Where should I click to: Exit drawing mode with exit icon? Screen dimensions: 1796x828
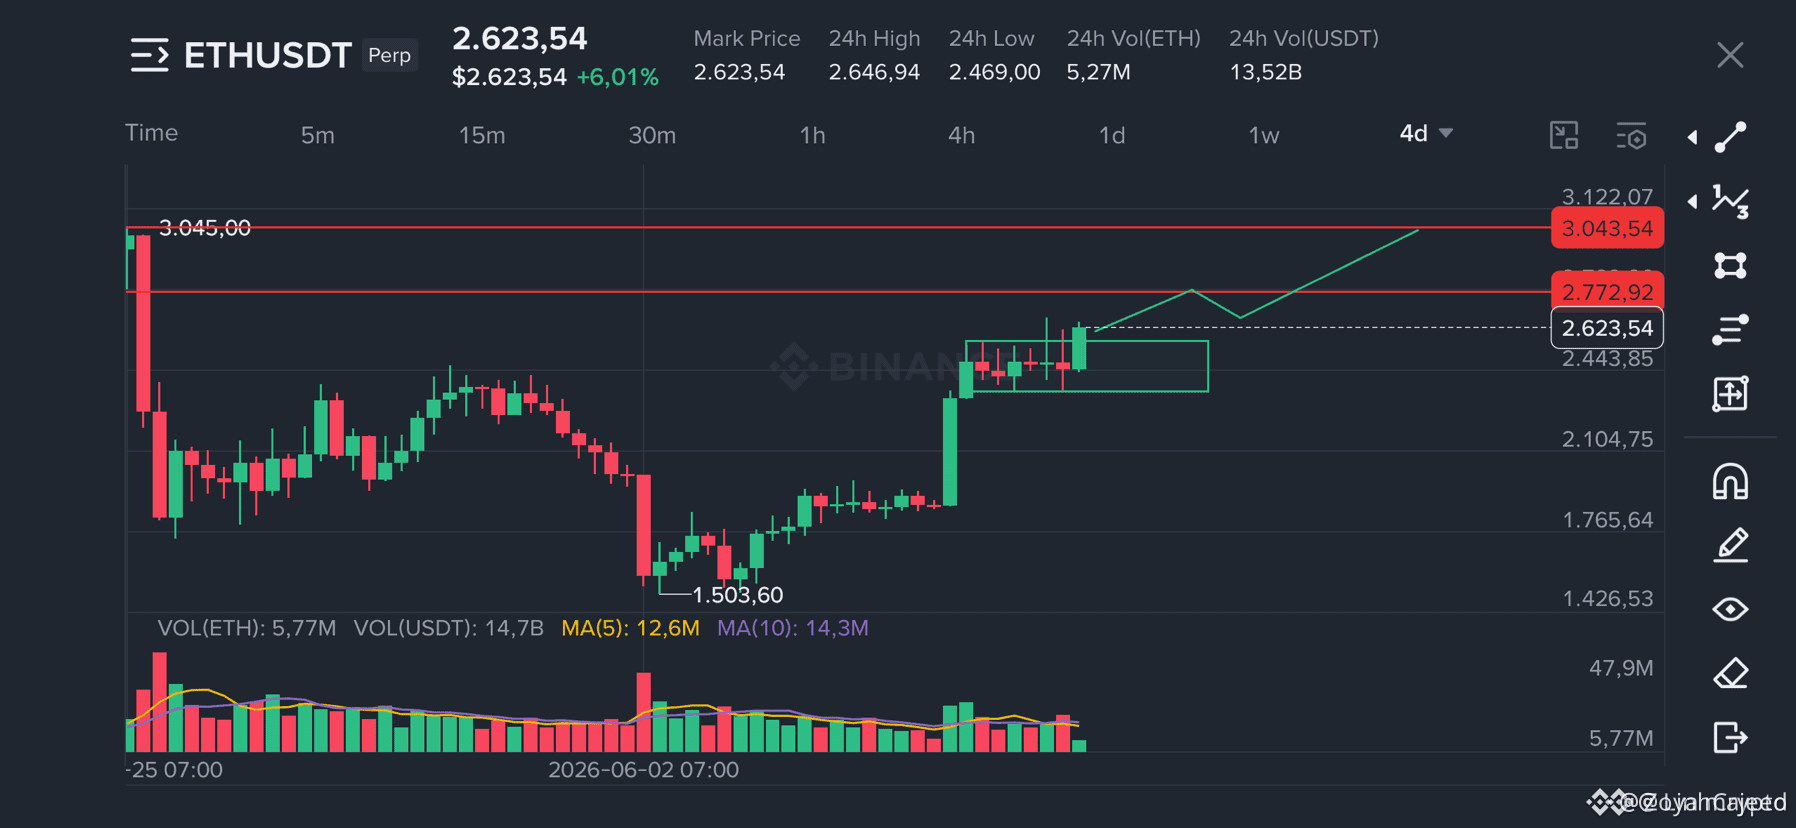click(1730, 737)
